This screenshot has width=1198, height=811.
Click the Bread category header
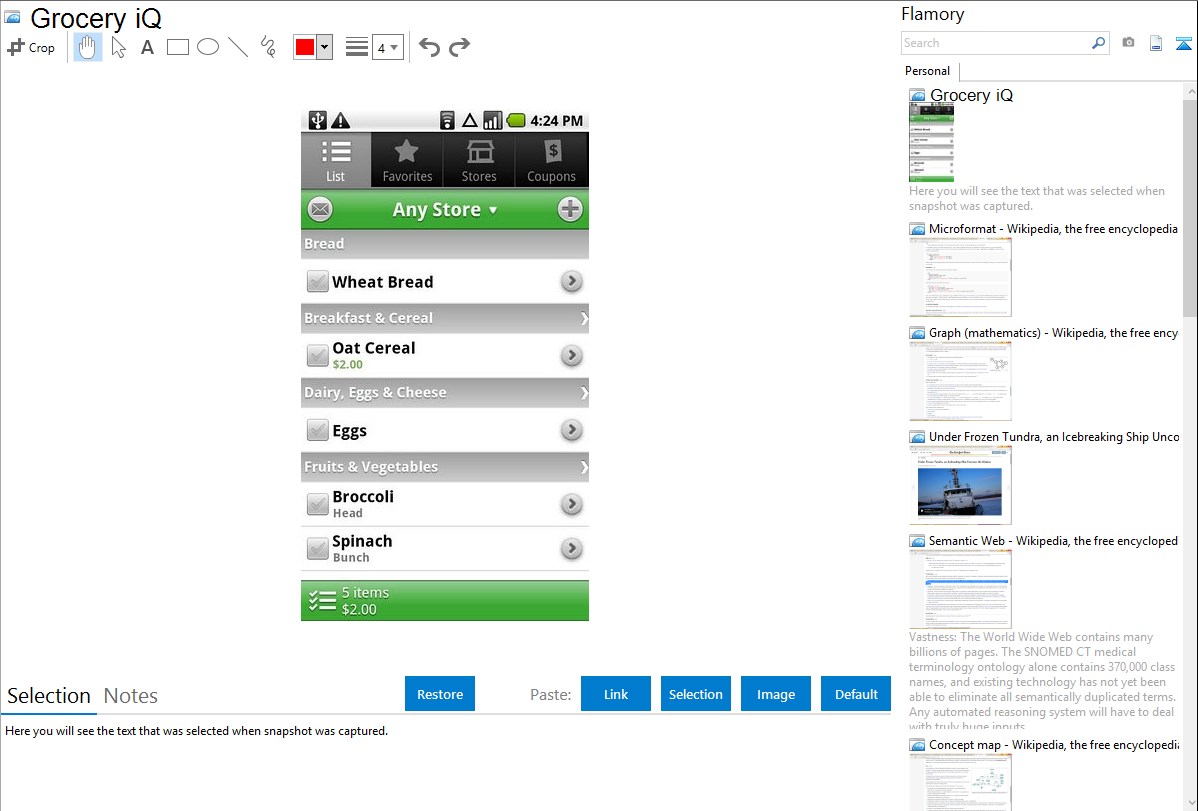click(445, 244)
